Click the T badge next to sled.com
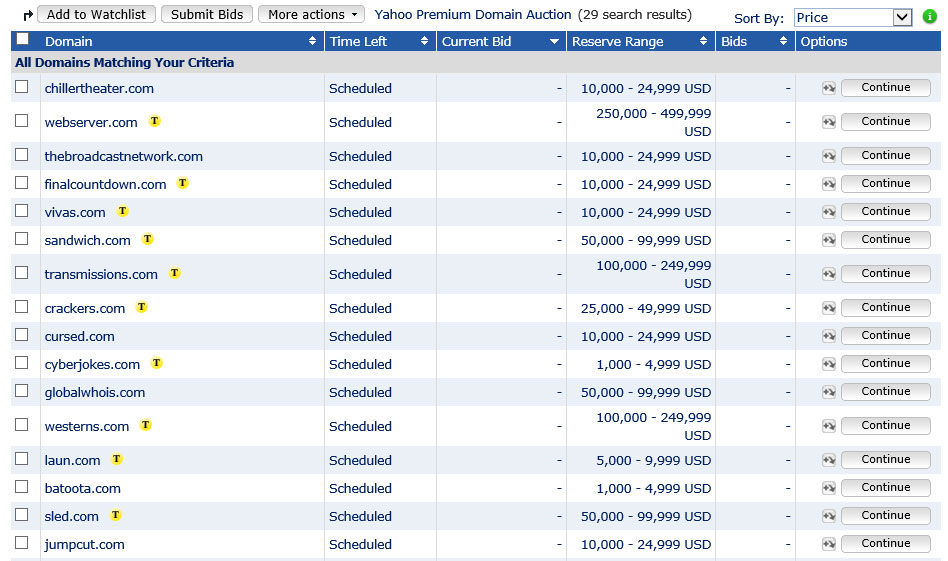 click(x=115, y=515)
